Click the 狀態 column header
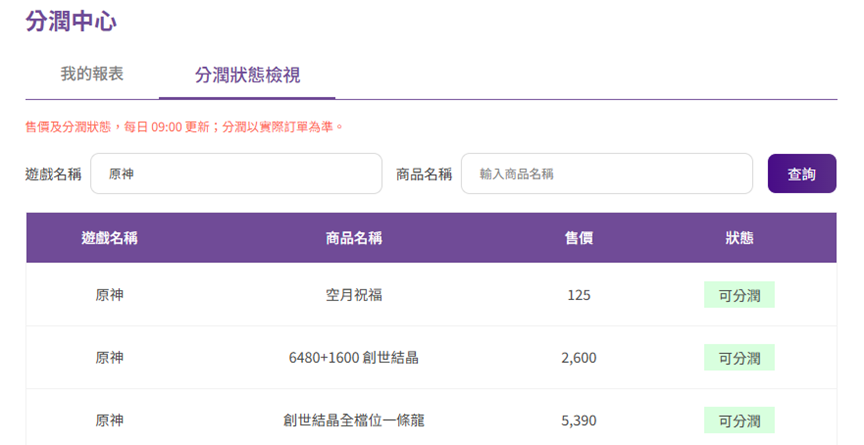This screenshot has height=445, width=864. click(x=739, y=238)
